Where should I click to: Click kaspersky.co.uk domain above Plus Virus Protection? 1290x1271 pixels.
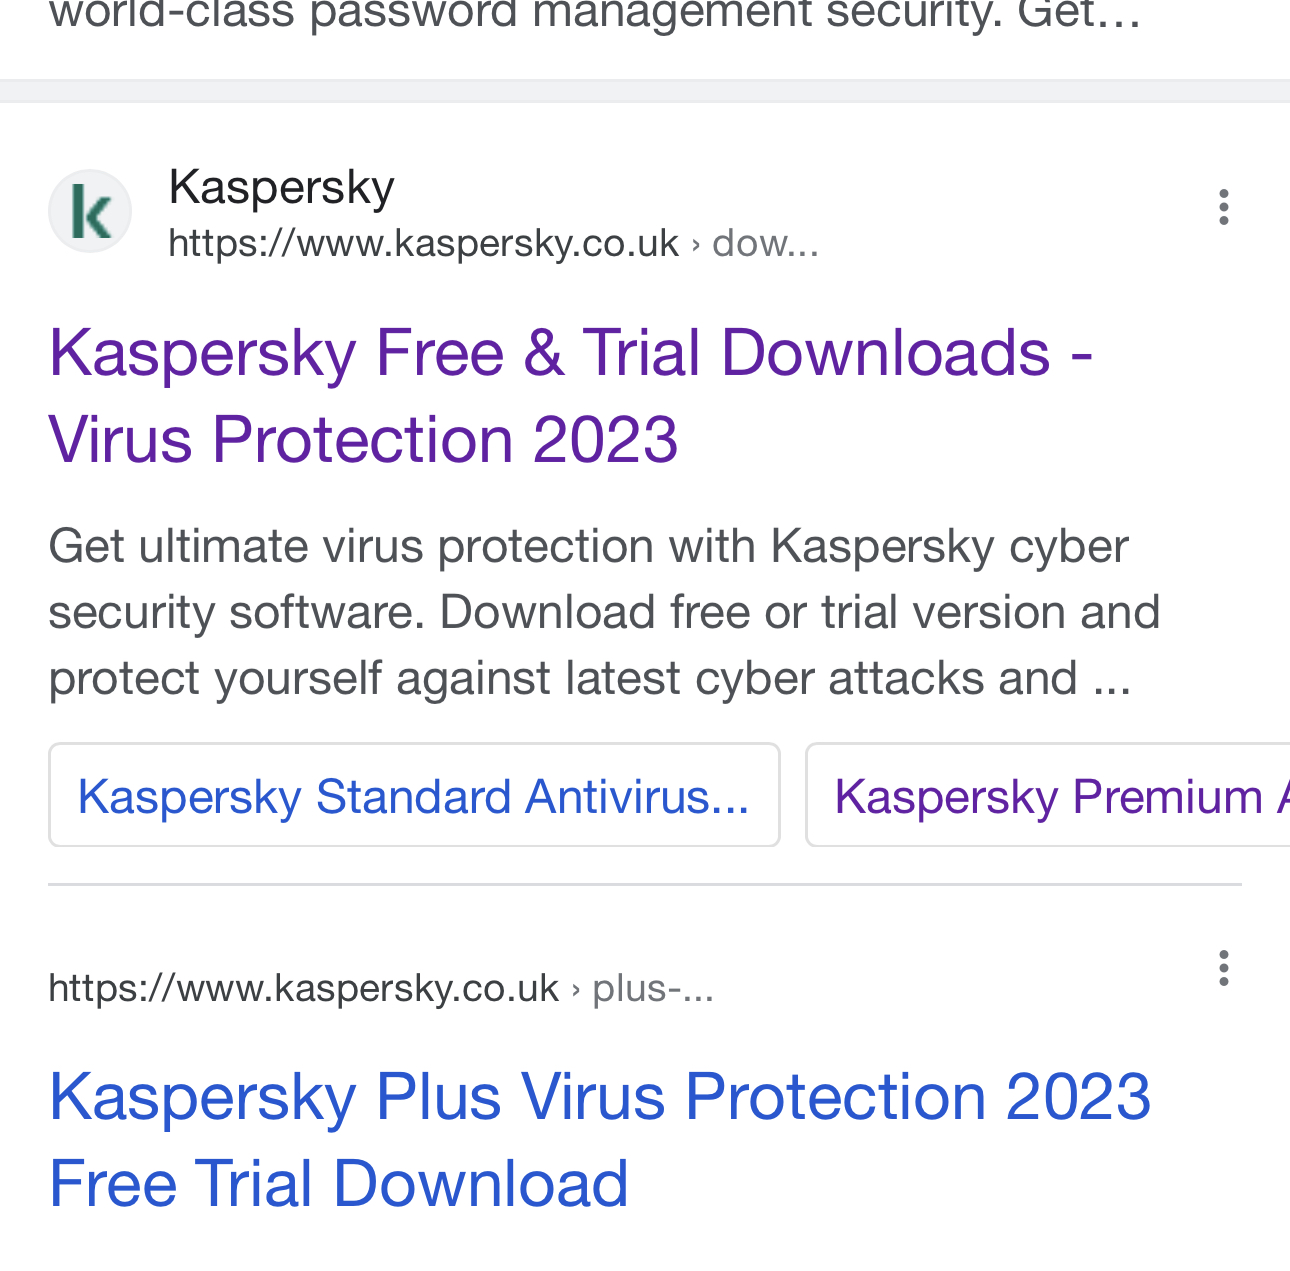pos(303,988)
